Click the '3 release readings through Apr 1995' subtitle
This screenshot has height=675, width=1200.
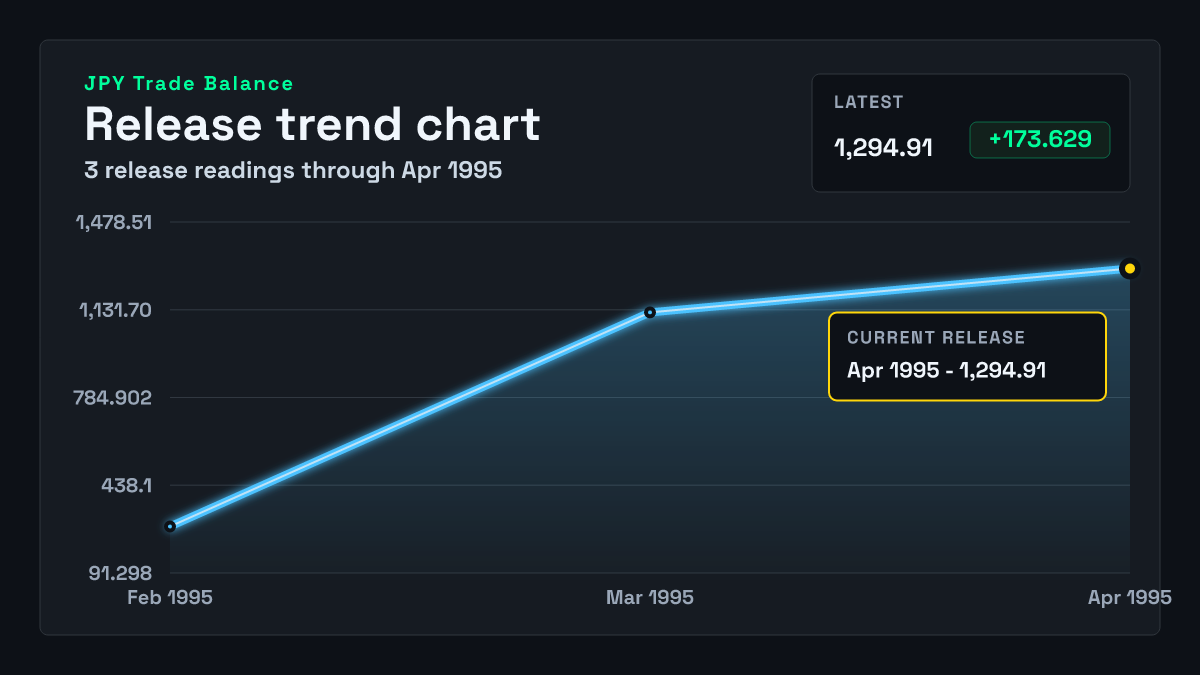[x=293, y=171]
